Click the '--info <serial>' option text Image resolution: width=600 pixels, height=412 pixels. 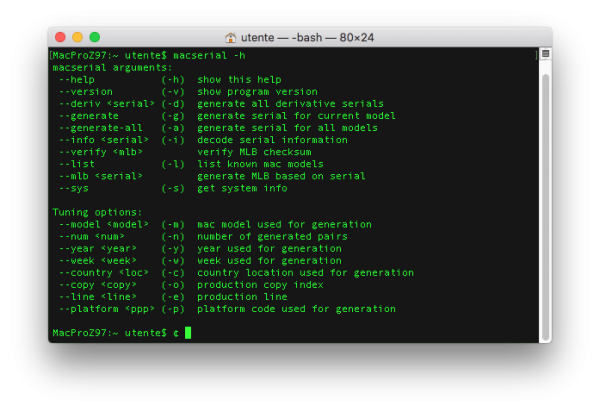[x=104, y=140]
